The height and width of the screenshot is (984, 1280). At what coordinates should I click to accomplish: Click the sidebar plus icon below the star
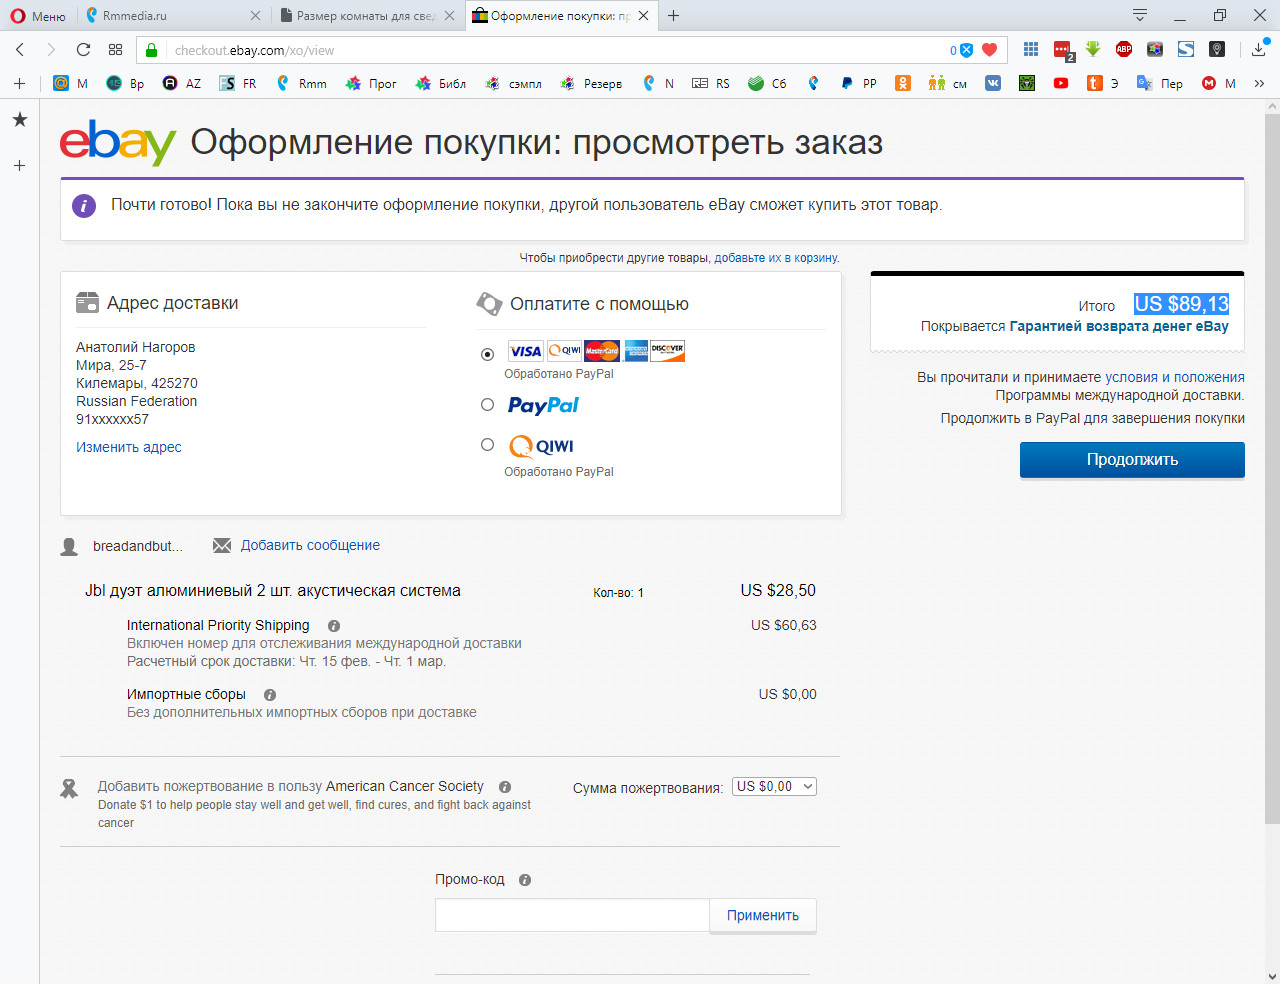tap(19, 165)
